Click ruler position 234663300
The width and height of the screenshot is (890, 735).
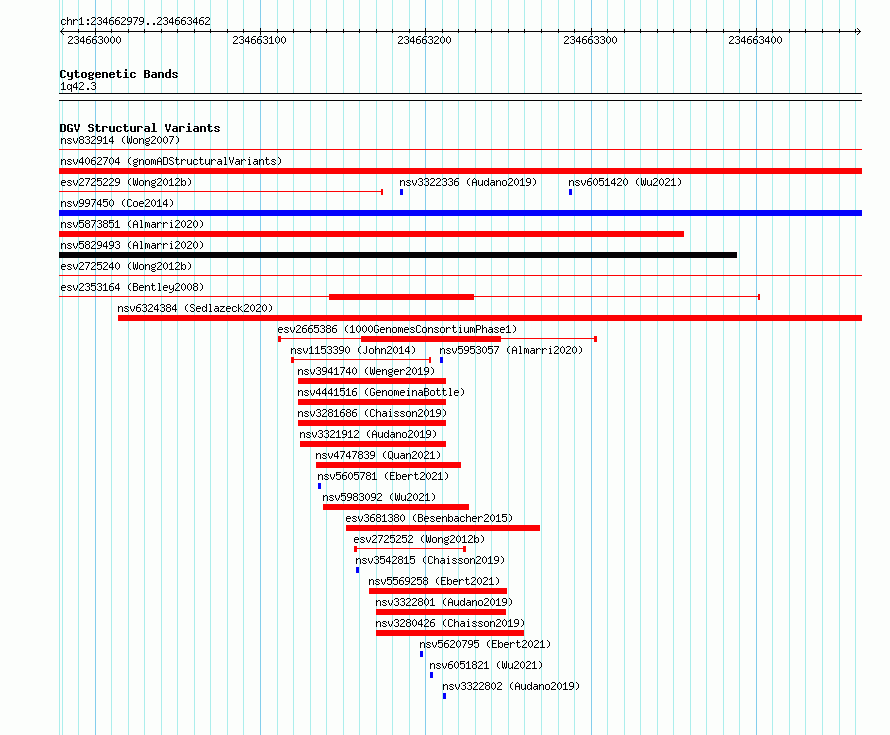click(x=590, y=40)
